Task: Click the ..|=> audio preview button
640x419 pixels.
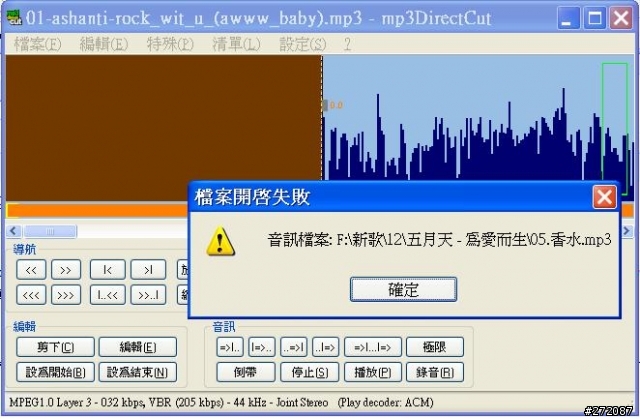Action: point(326,347)
